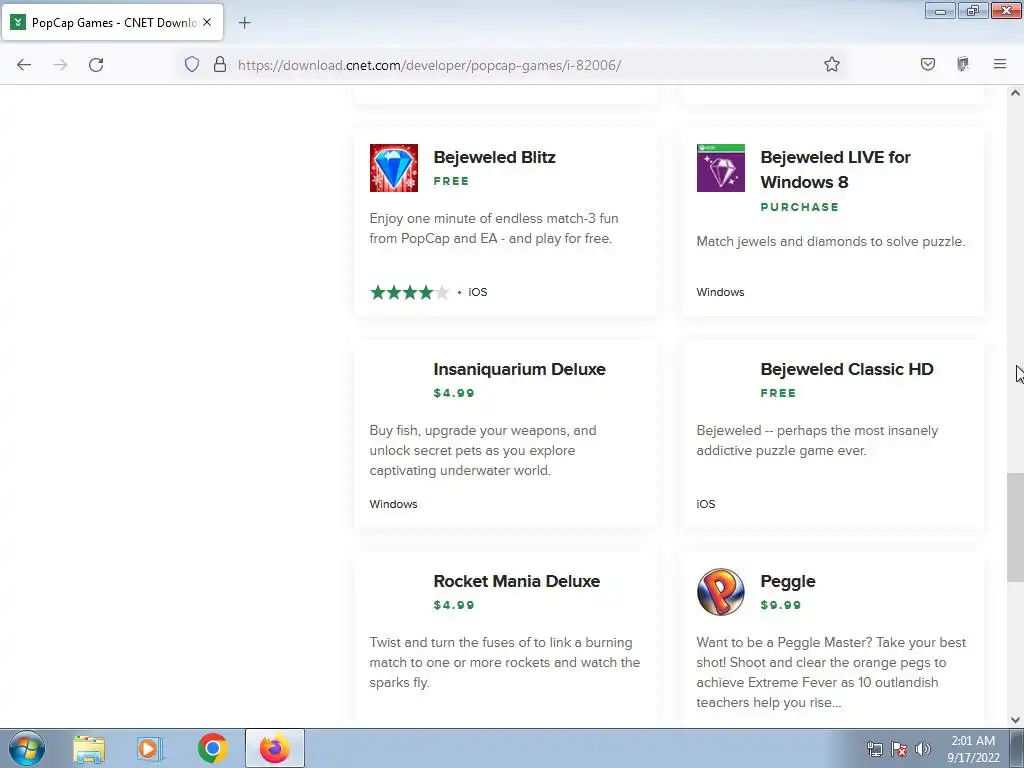Click the iOS label on Bejeweled Classic HD card
Viewport: 1024px width, 768px height.
[x=706, y=504]
